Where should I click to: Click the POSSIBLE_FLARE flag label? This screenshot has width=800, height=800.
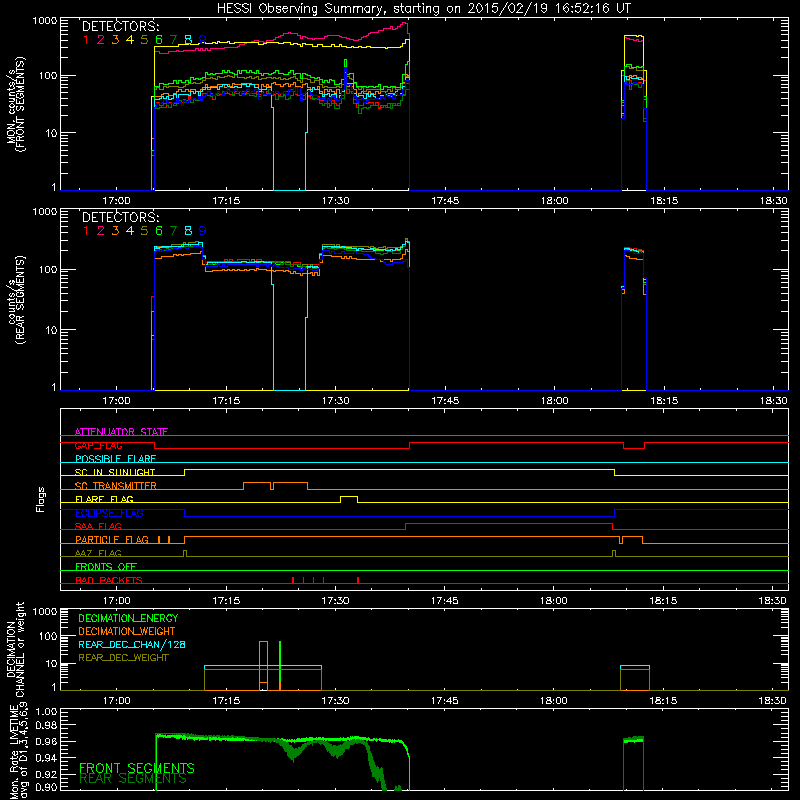click(115, 459)
